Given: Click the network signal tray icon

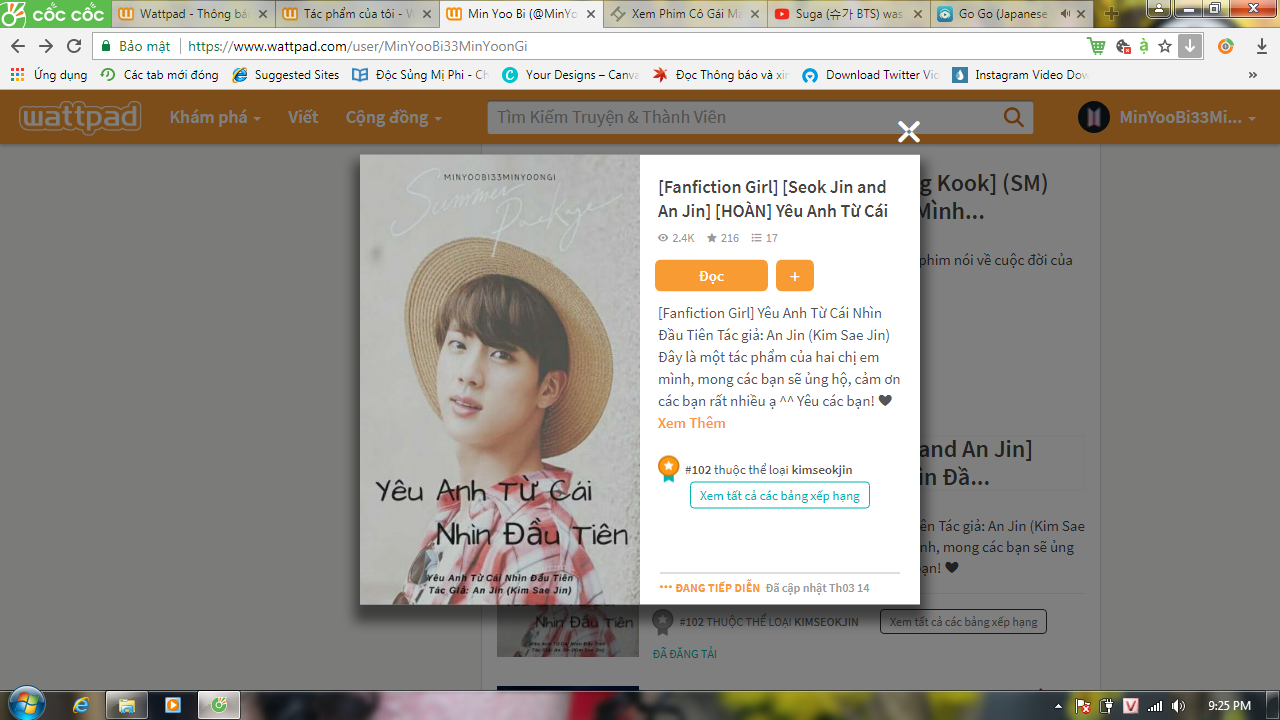Looking at the screenshot, I should click(x=1155, y=706).
